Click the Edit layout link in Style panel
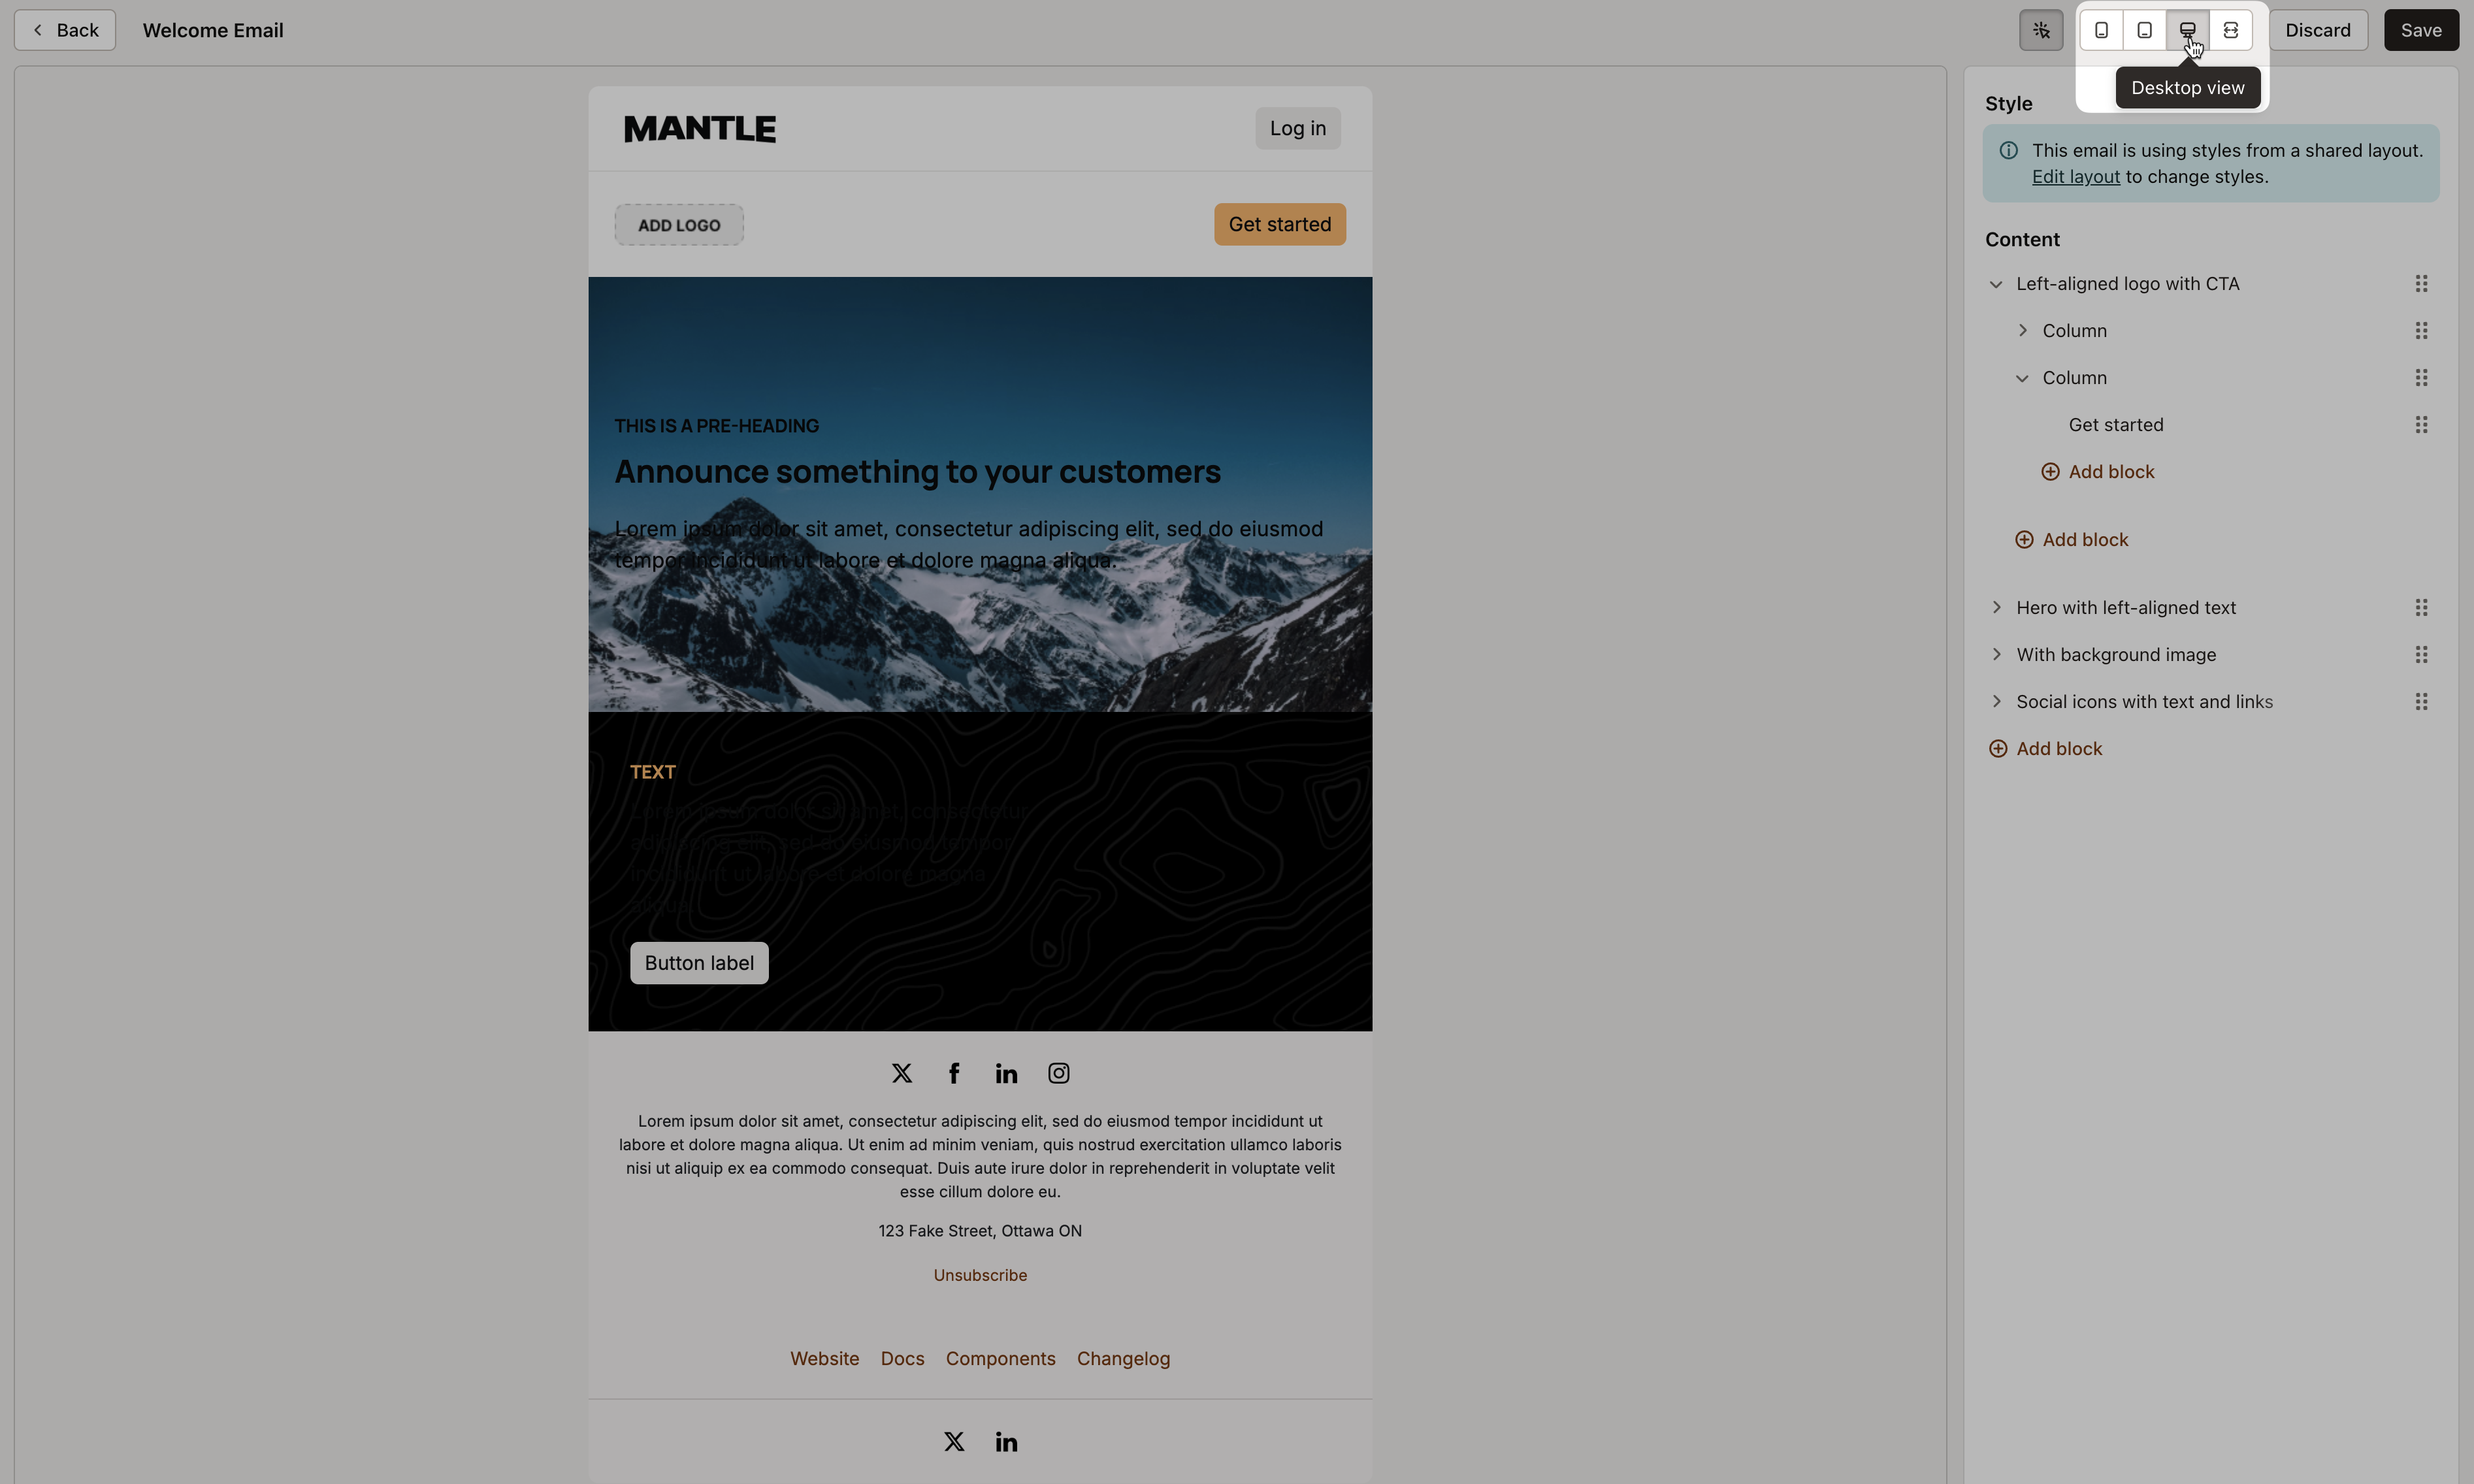2474x1484 pixels. [2076, 176]
